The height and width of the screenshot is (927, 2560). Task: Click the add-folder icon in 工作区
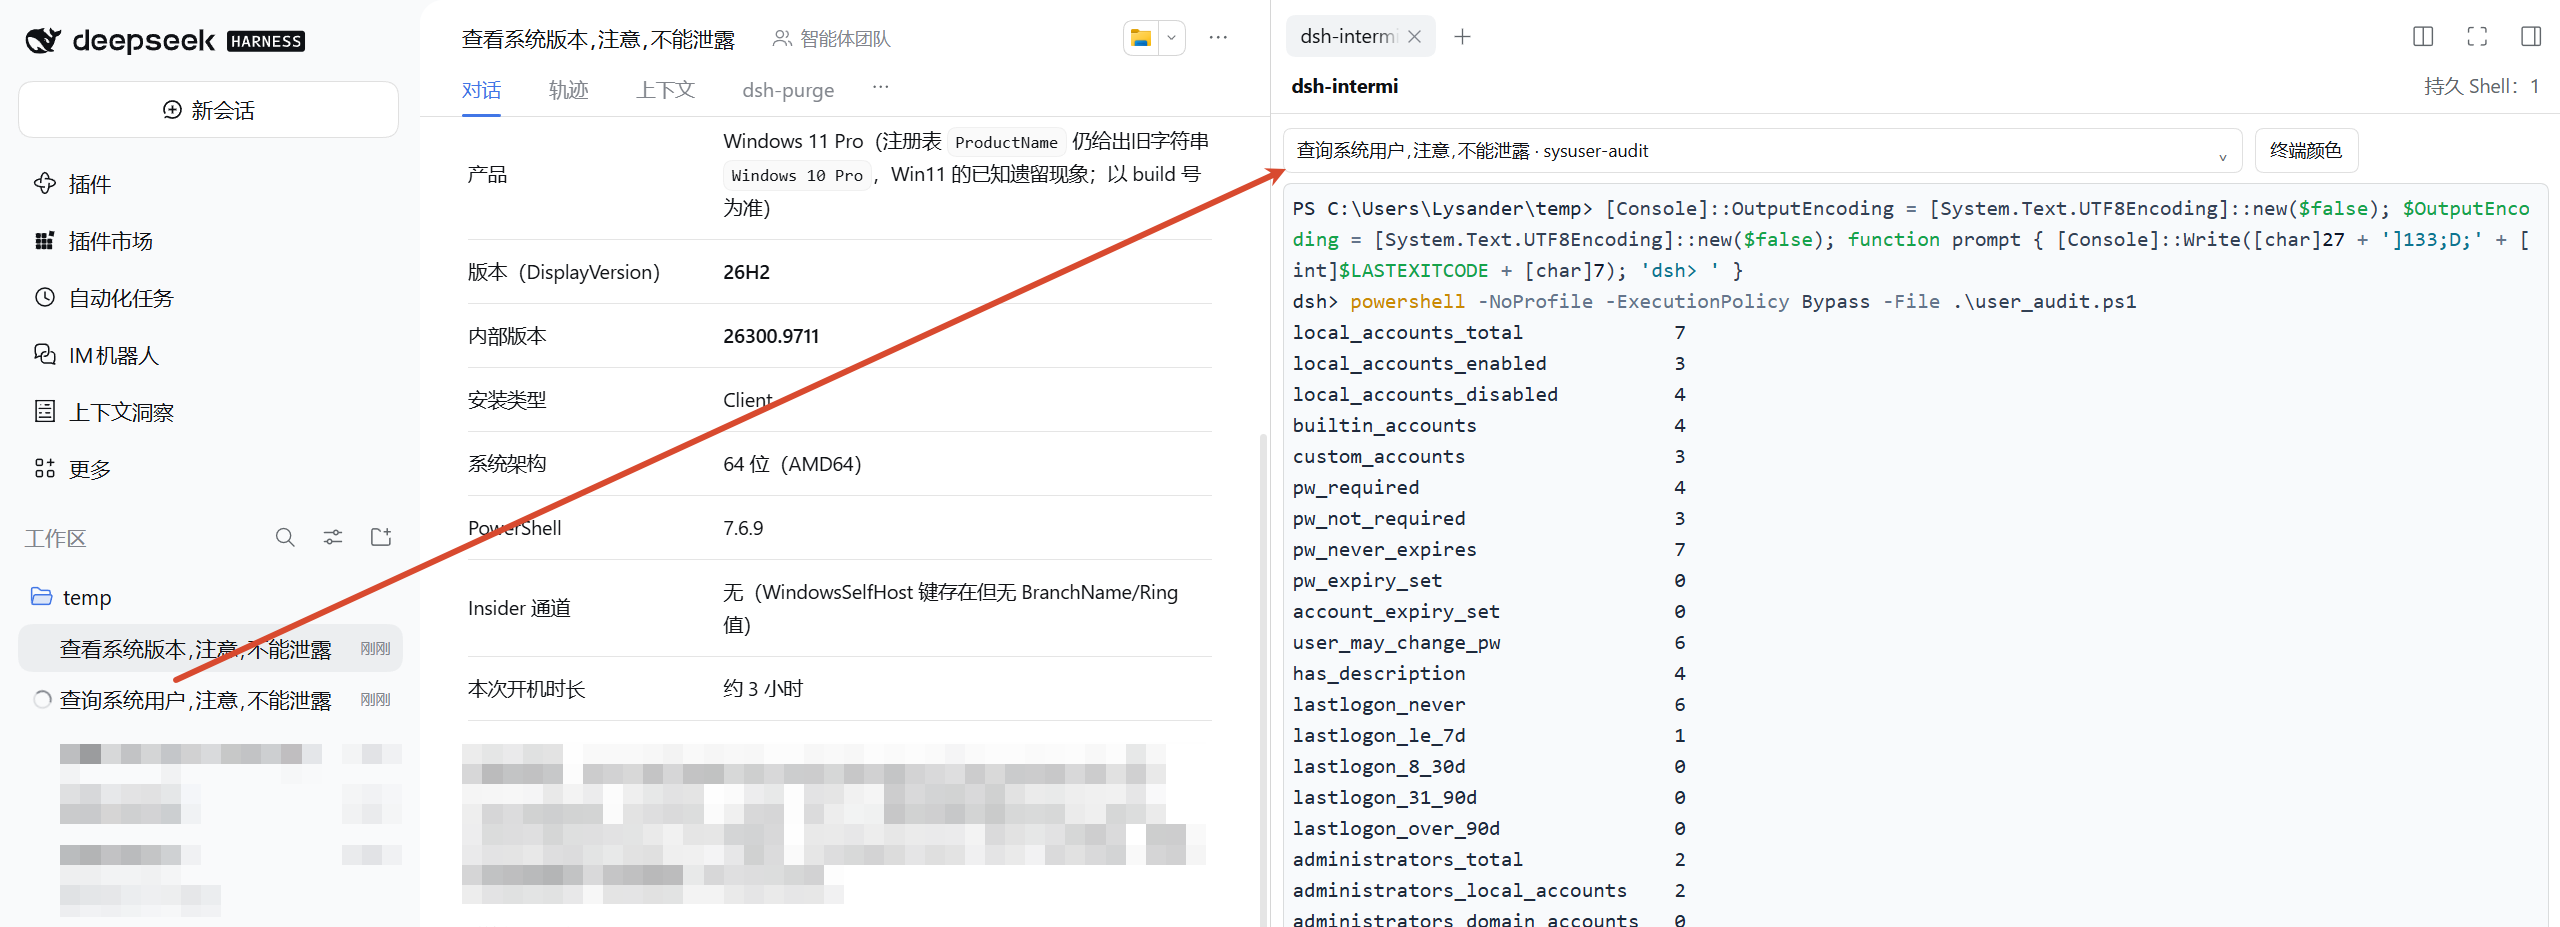[381, 538]
